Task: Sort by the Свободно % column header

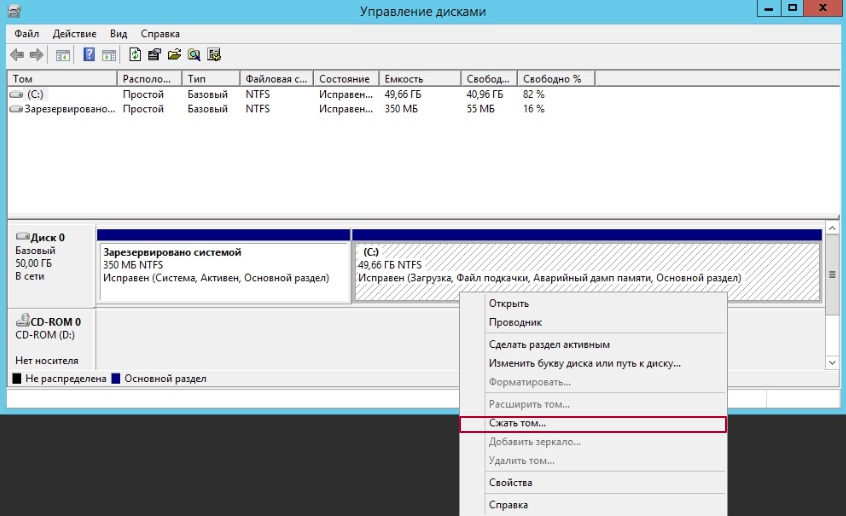Action: point(556,79)
